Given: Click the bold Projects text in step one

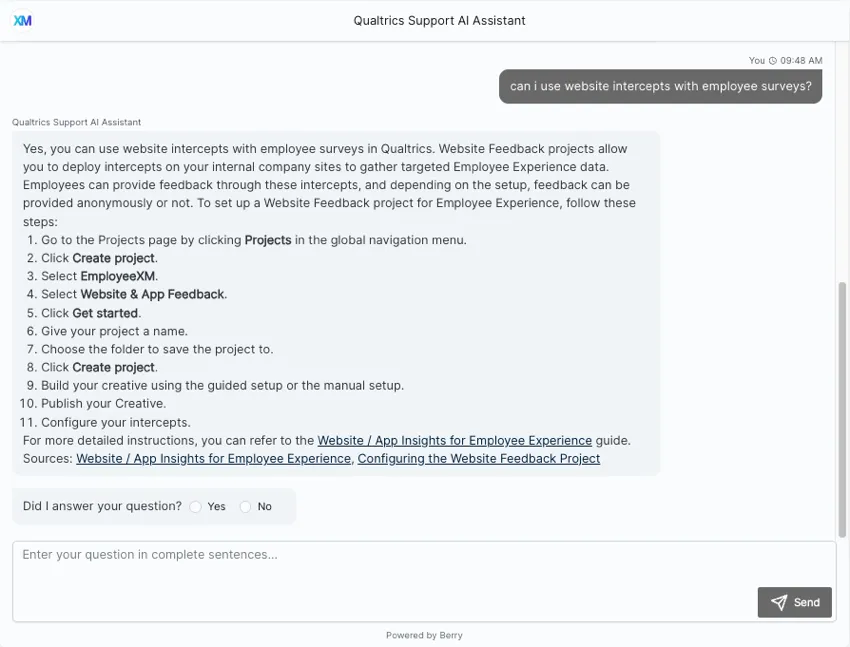Looking at the screenshot, I should coord(266,239).
